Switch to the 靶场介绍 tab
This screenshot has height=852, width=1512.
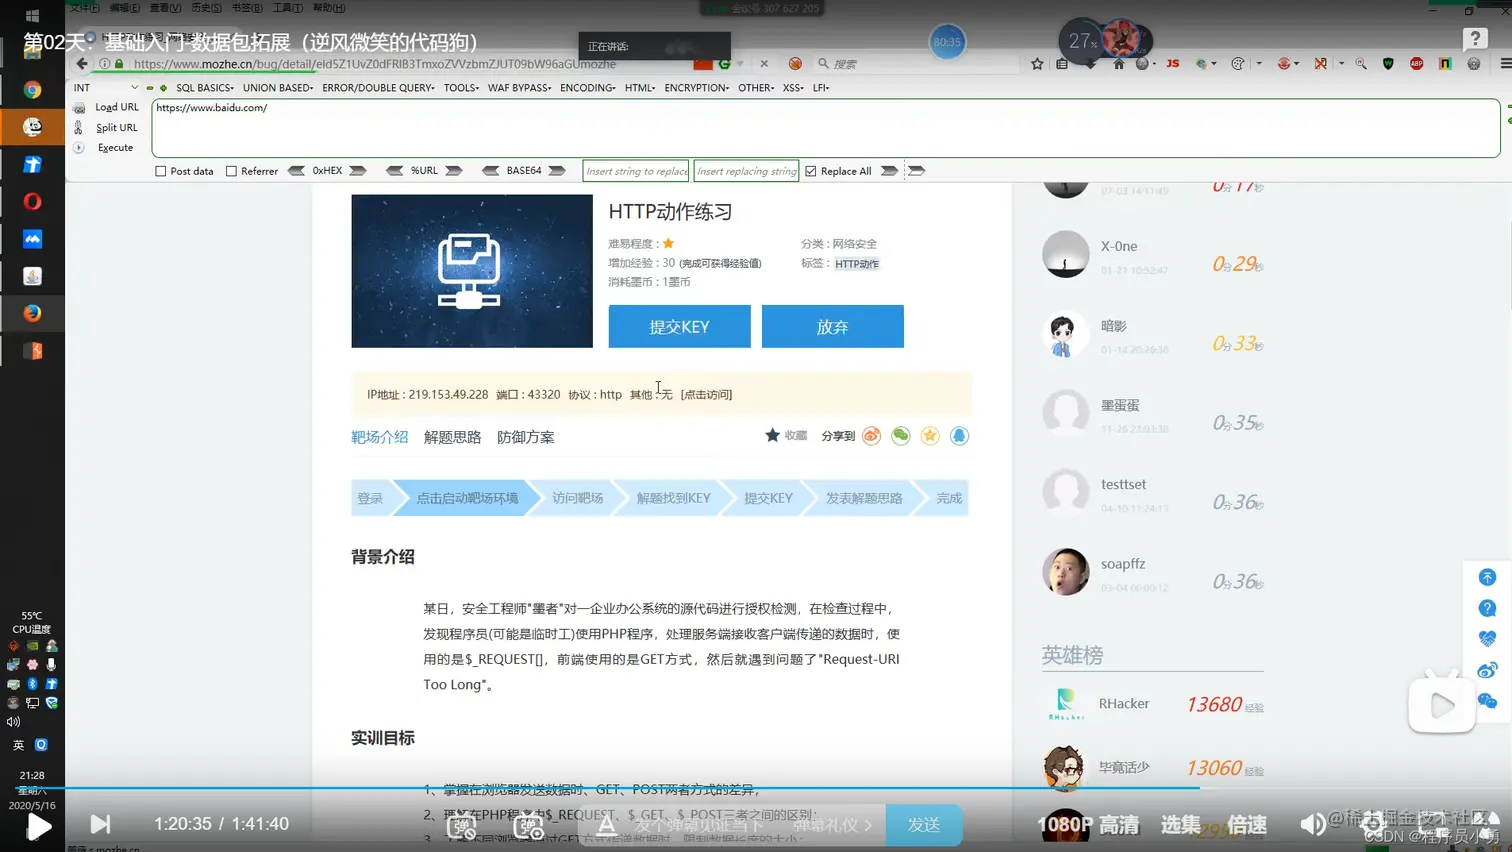(379, 437)
